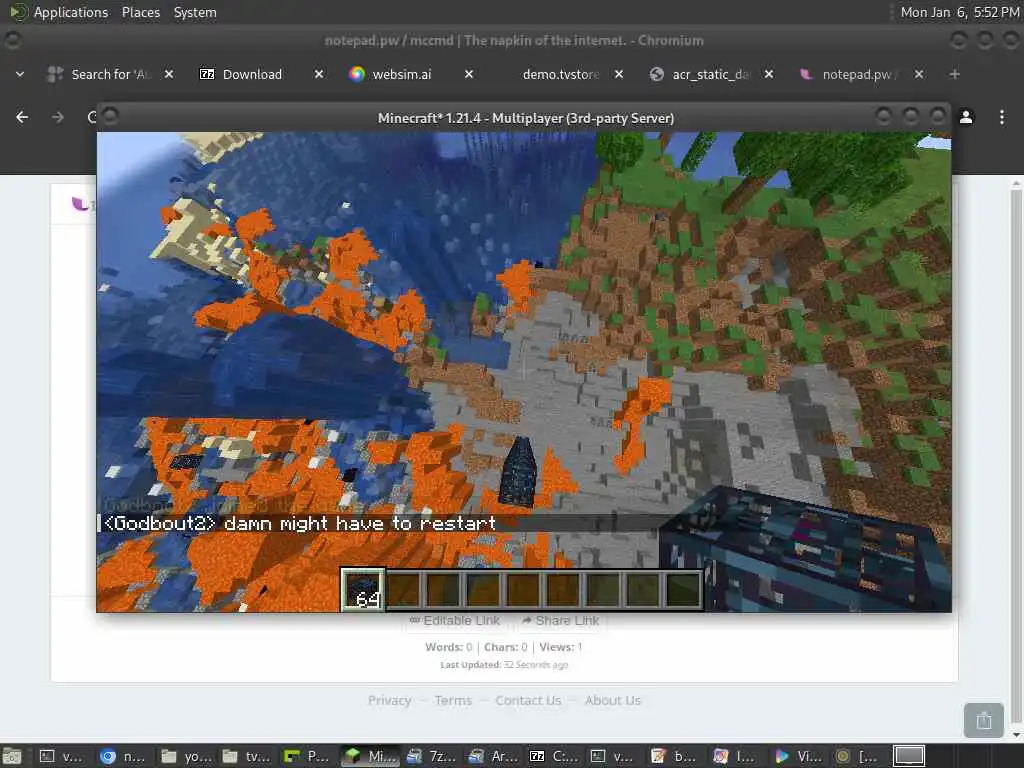Click the websim.ai tab favicon

[x=357, y=74]
